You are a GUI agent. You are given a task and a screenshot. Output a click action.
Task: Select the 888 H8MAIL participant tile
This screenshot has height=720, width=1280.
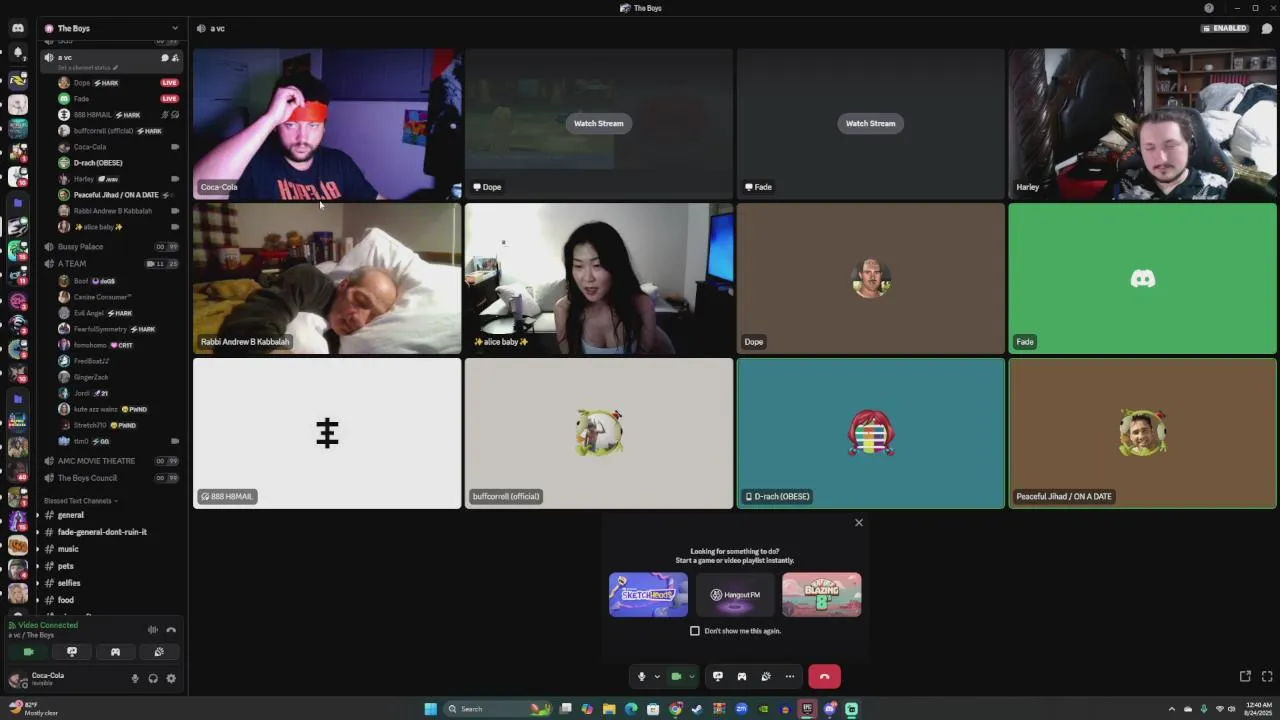click(327, 433)
